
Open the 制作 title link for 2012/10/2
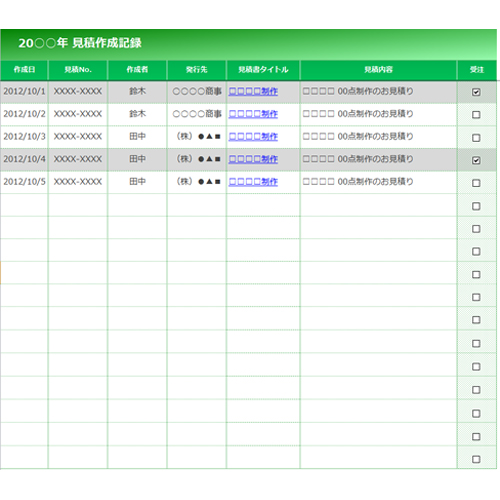pyautogui.click(x=253, y=114)
